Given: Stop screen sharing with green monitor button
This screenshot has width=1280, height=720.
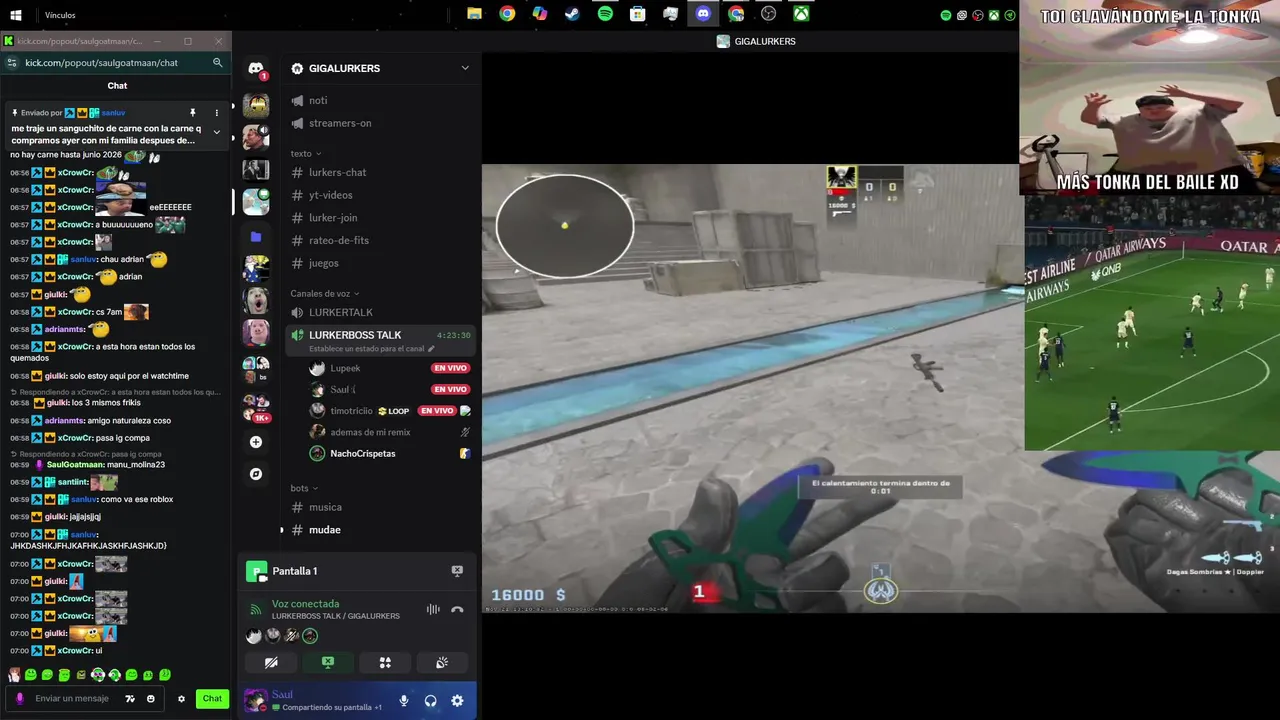Looking at the screenshot, I should [x=328, y=662].
